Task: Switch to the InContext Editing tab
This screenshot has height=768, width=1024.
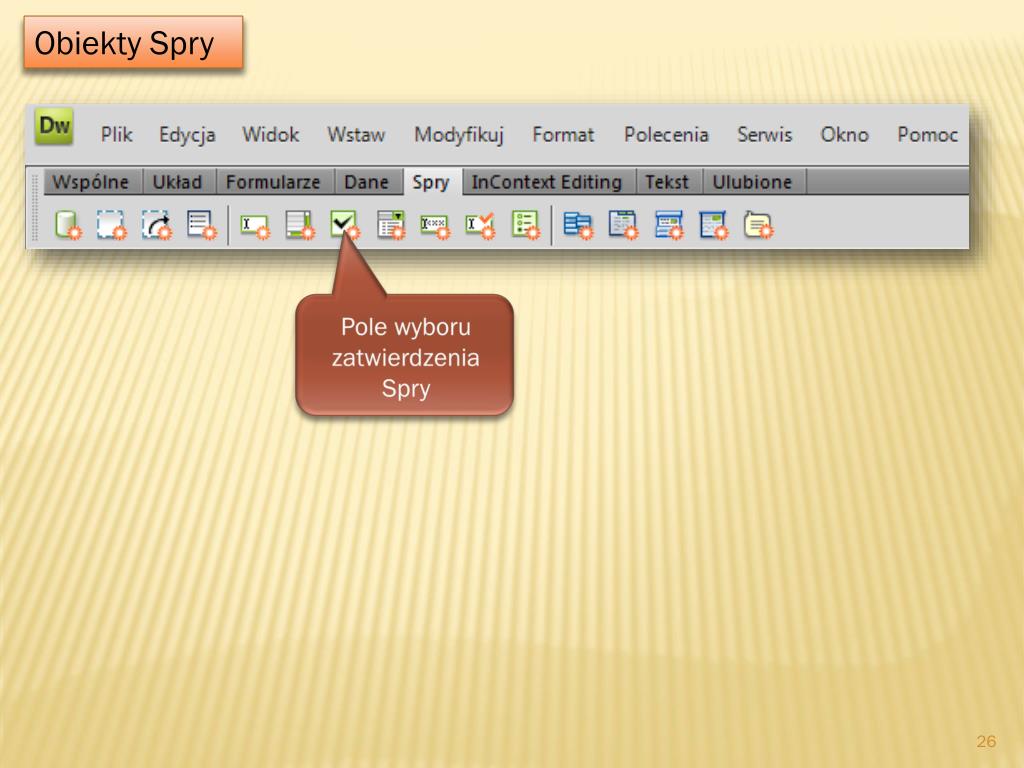Action: pos(547,182)
